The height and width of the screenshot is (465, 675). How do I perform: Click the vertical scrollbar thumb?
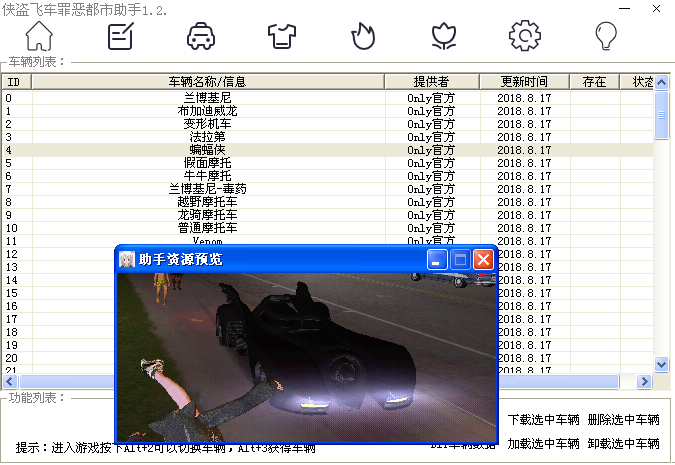[662, 115]
